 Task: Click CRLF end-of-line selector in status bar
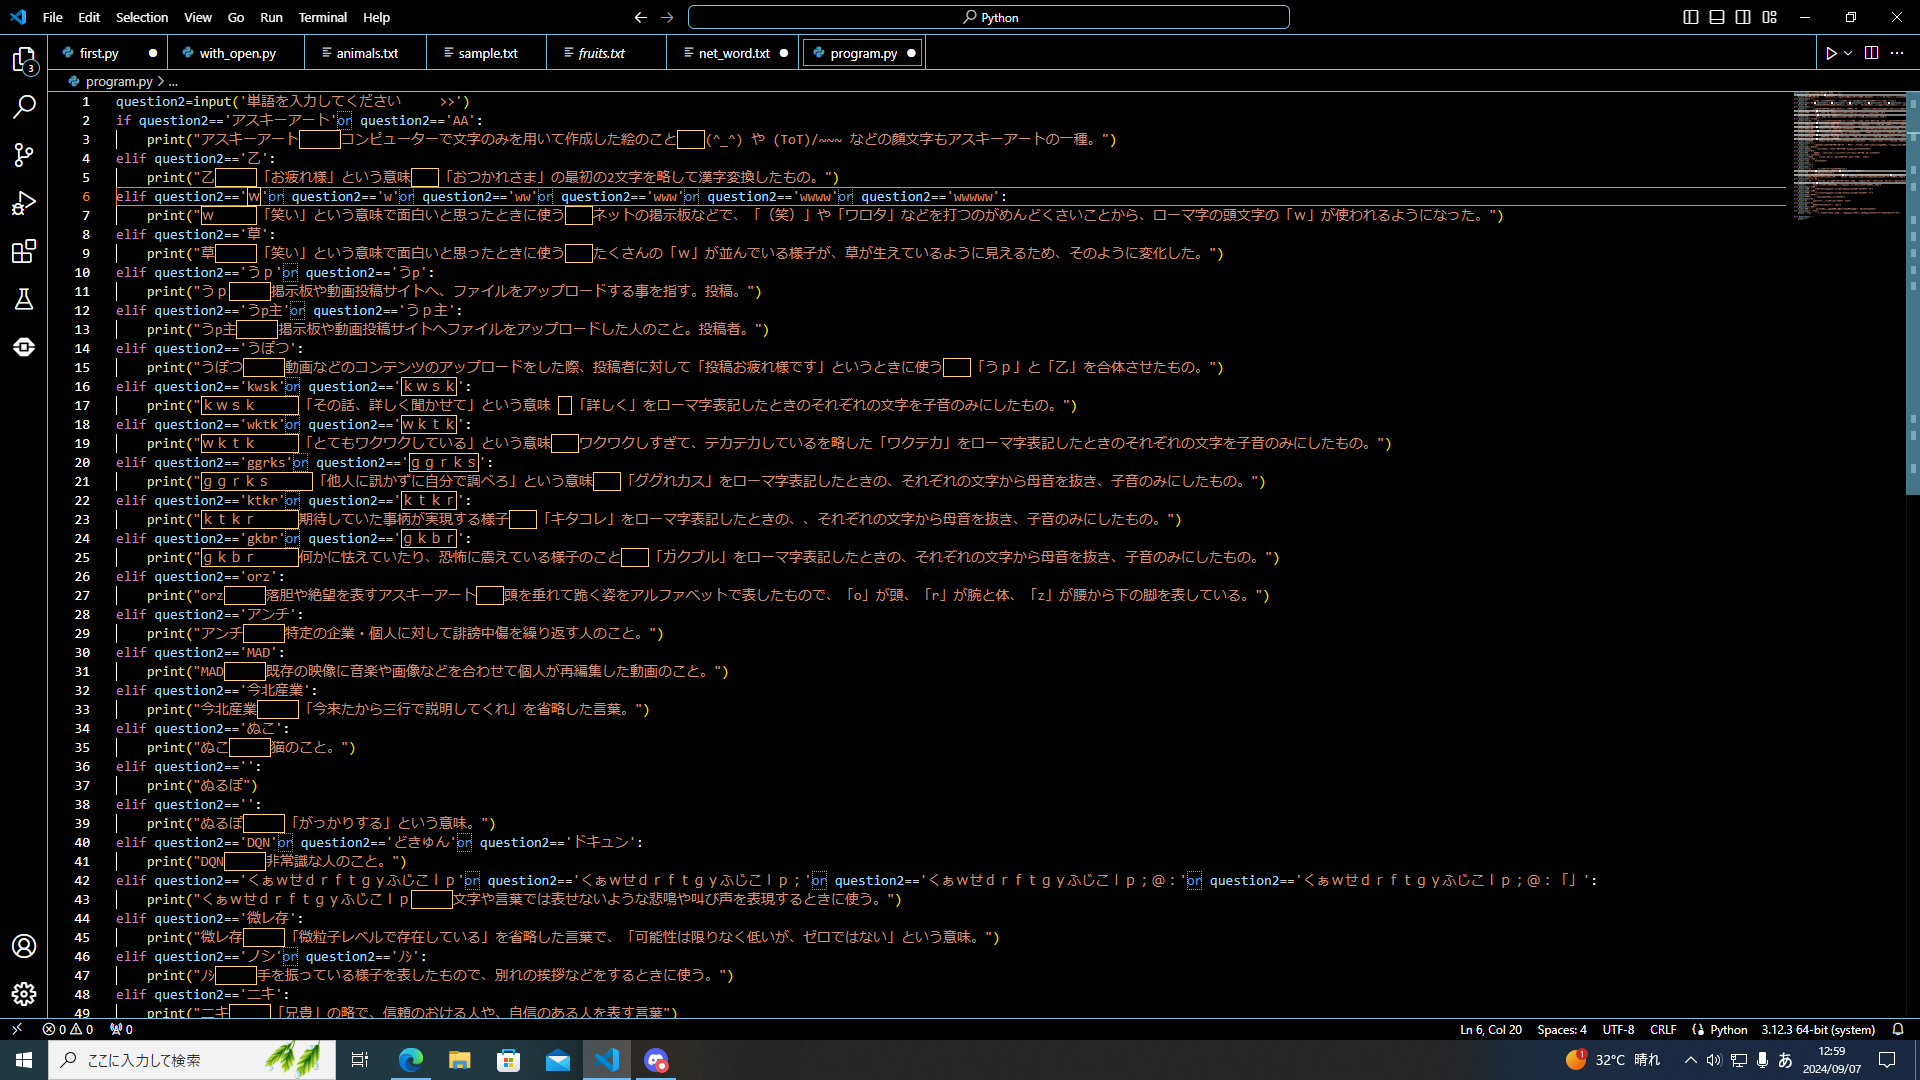pos(1663,1029)
